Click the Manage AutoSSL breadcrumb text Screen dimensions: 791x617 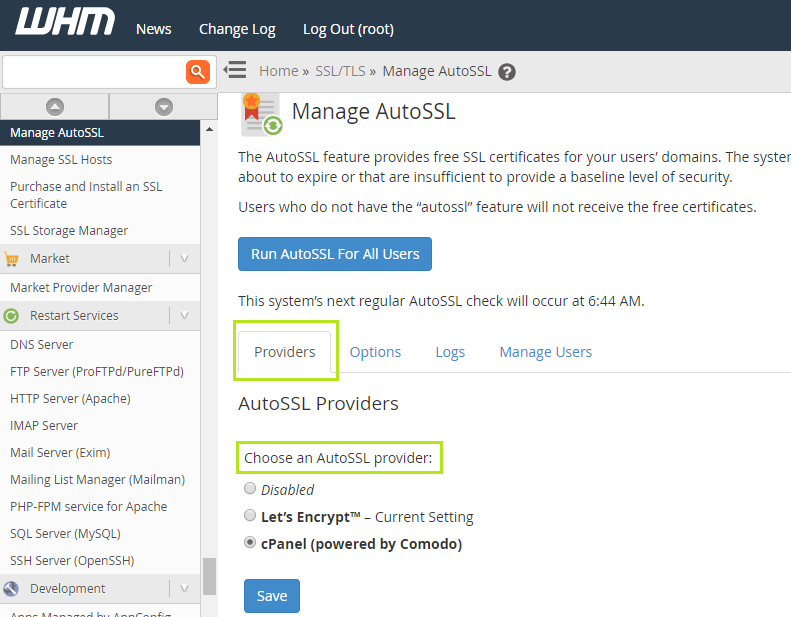[437, 71]
